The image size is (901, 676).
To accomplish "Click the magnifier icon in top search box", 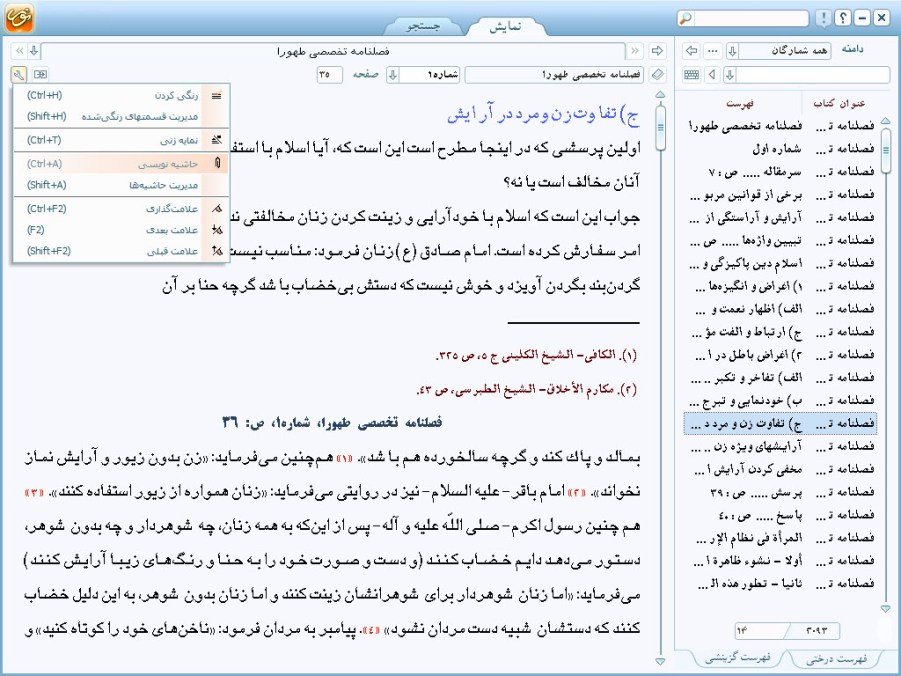I will [685, 18].
